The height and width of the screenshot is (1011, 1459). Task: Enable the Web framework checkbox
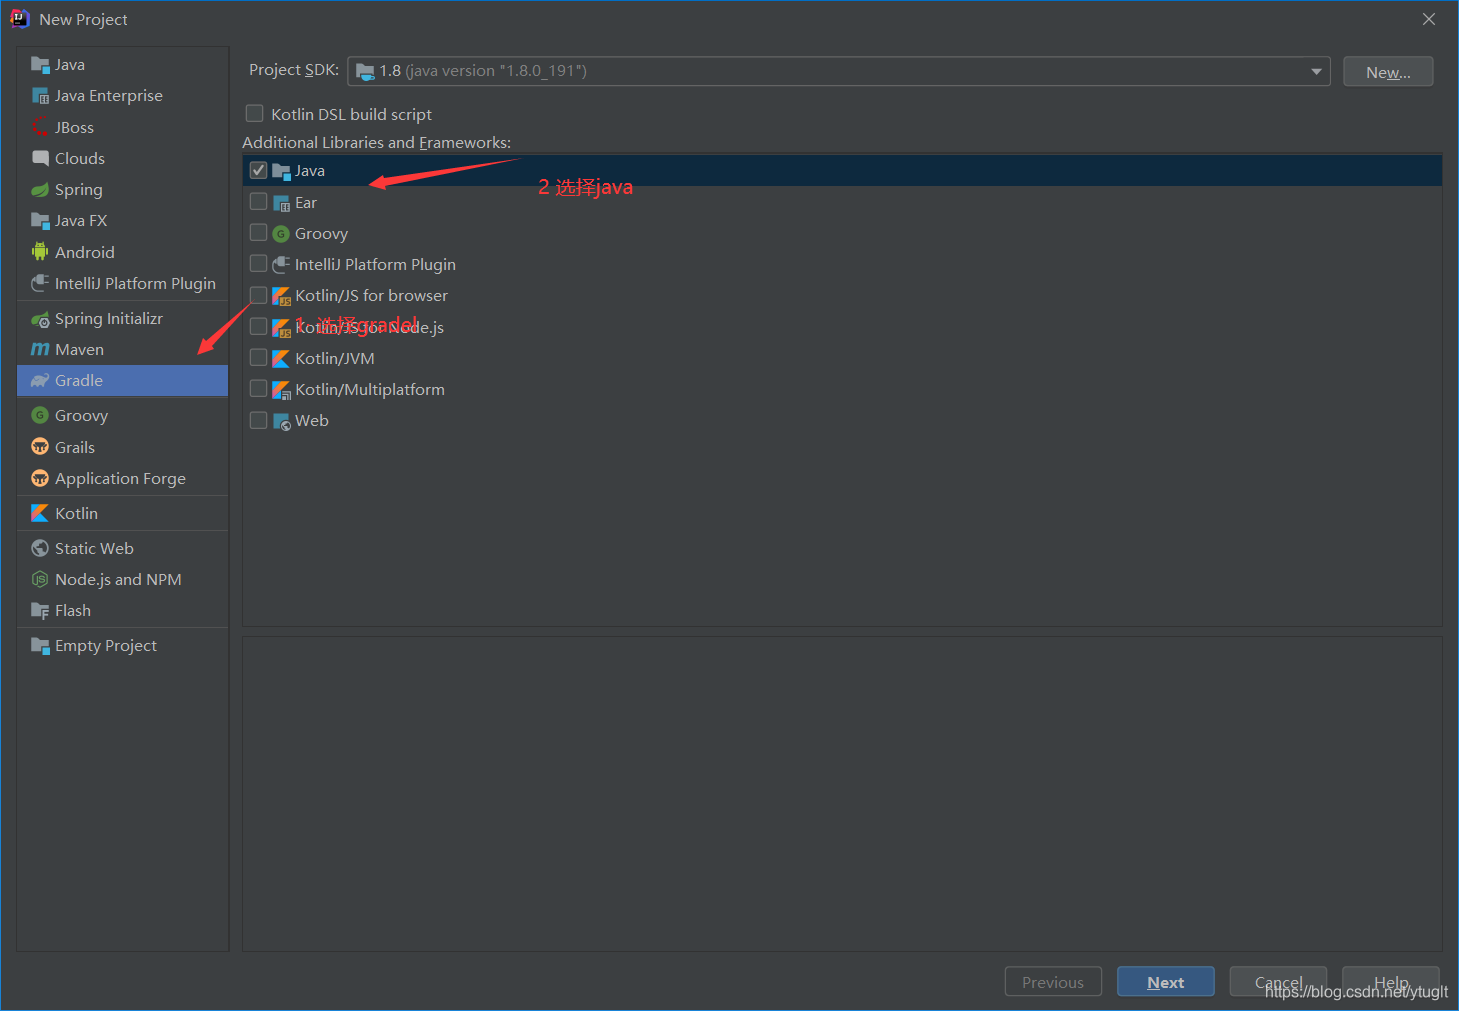pyautogui.click(x=258, y=420)
